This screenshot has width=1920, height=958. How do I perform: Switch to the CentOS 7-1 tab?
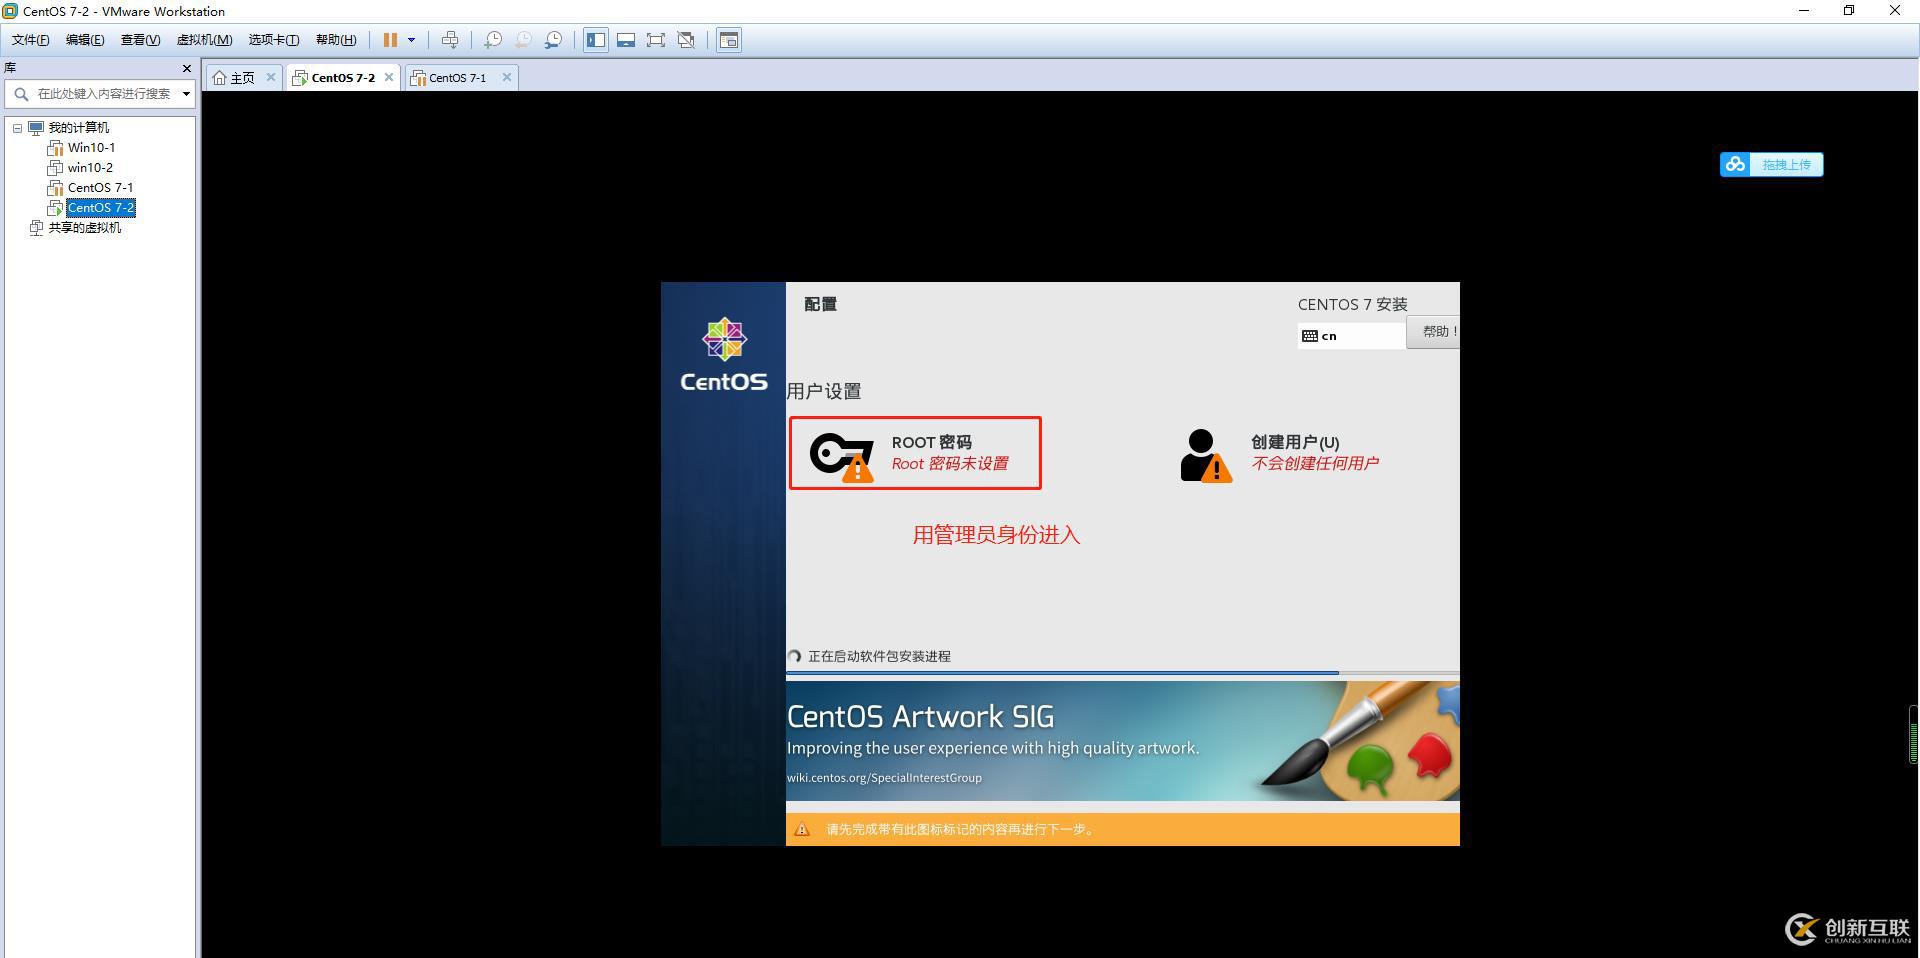pos(458,77)
